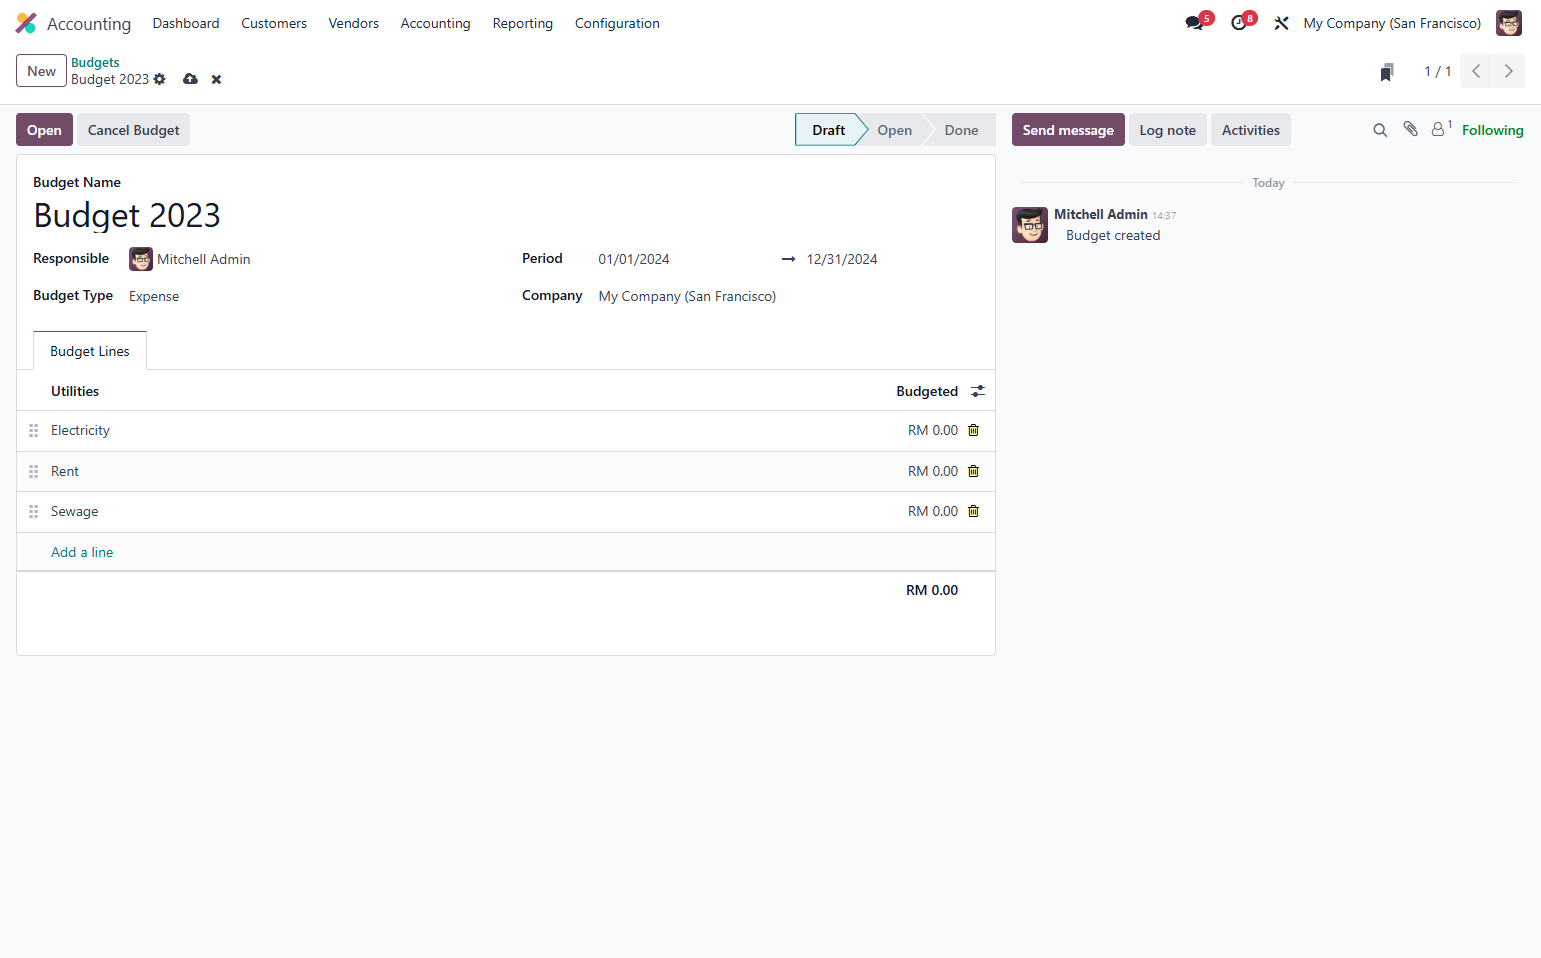1541x958 pixels.
Task: Open the Customers menu
Action: [274, 23]
